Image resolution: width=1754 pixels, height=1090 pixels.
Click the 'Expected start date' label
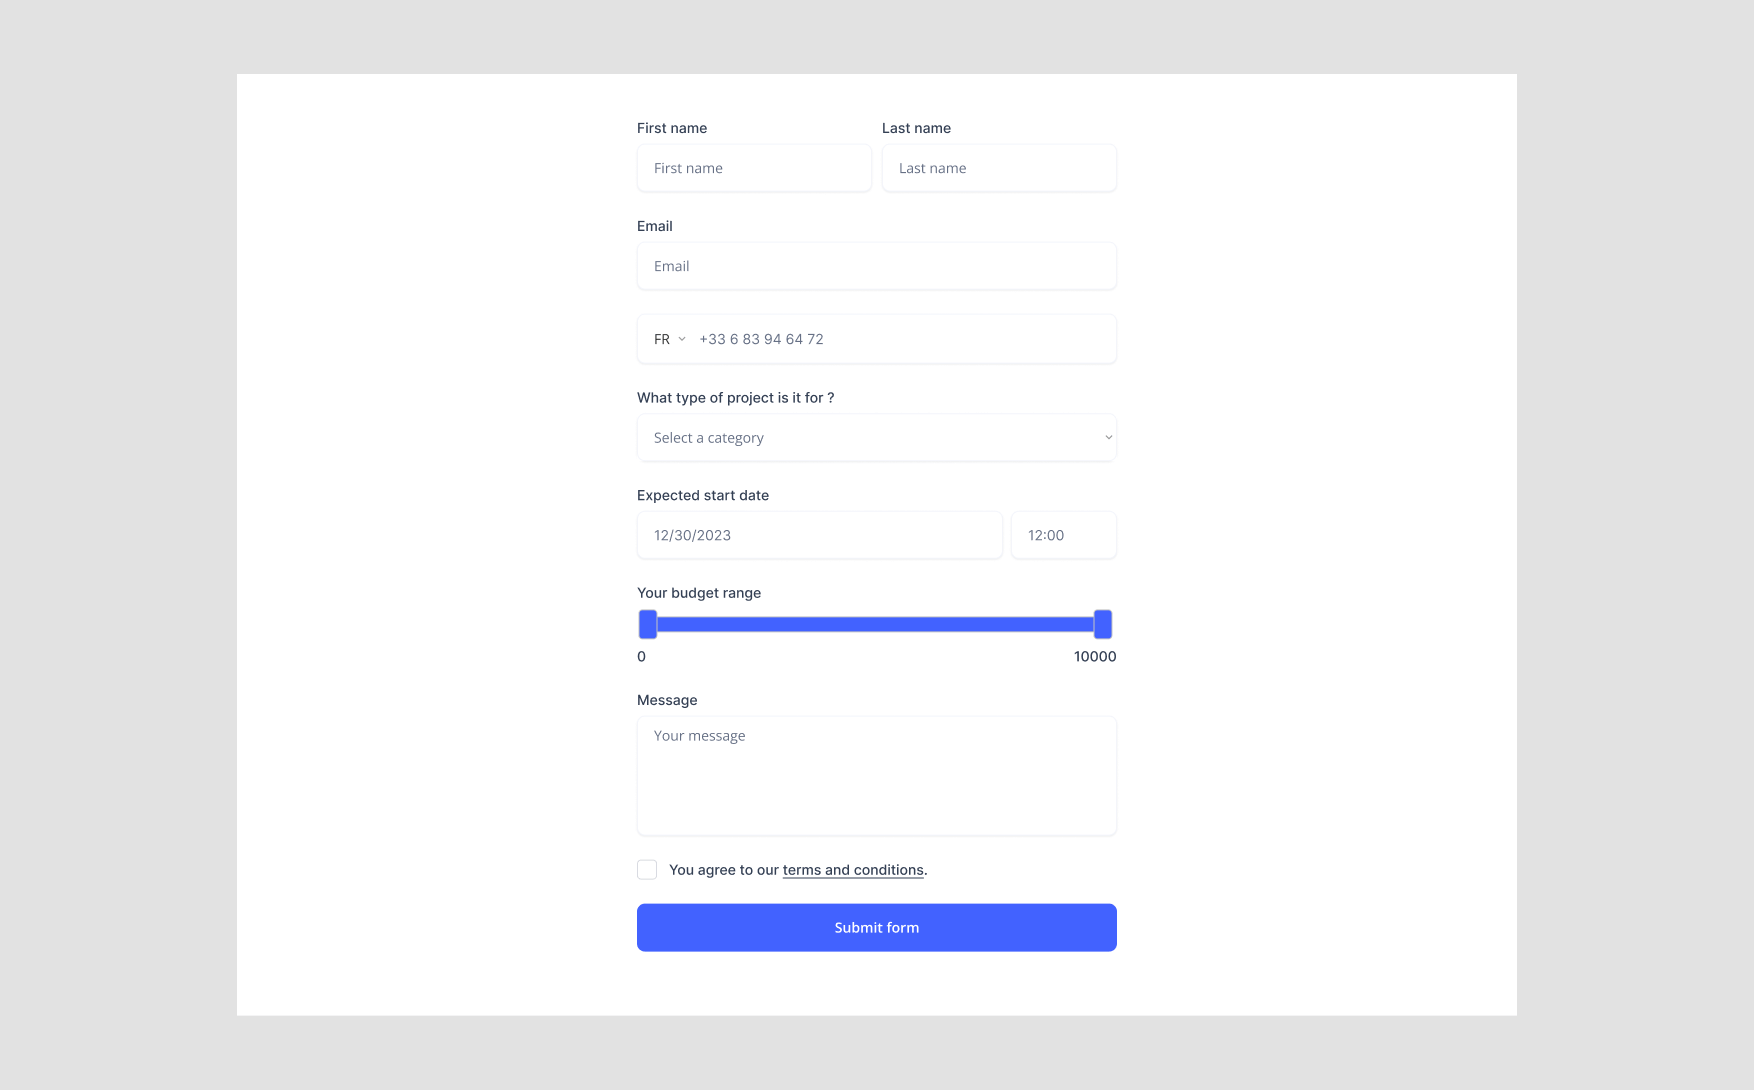(x=703, y=495)
